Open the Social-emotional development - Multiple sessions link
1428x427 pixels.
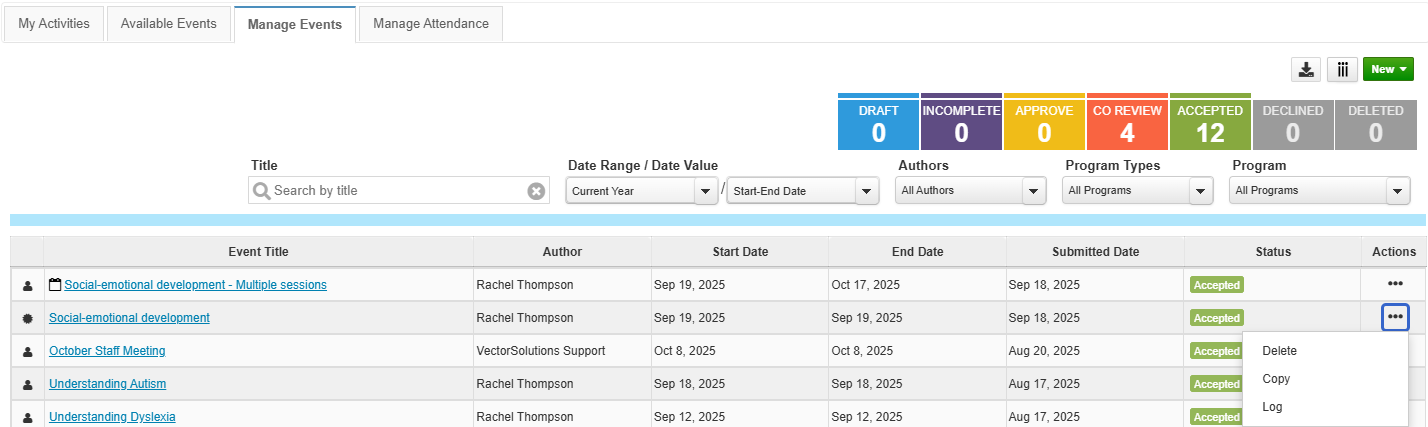coord(195,285)
